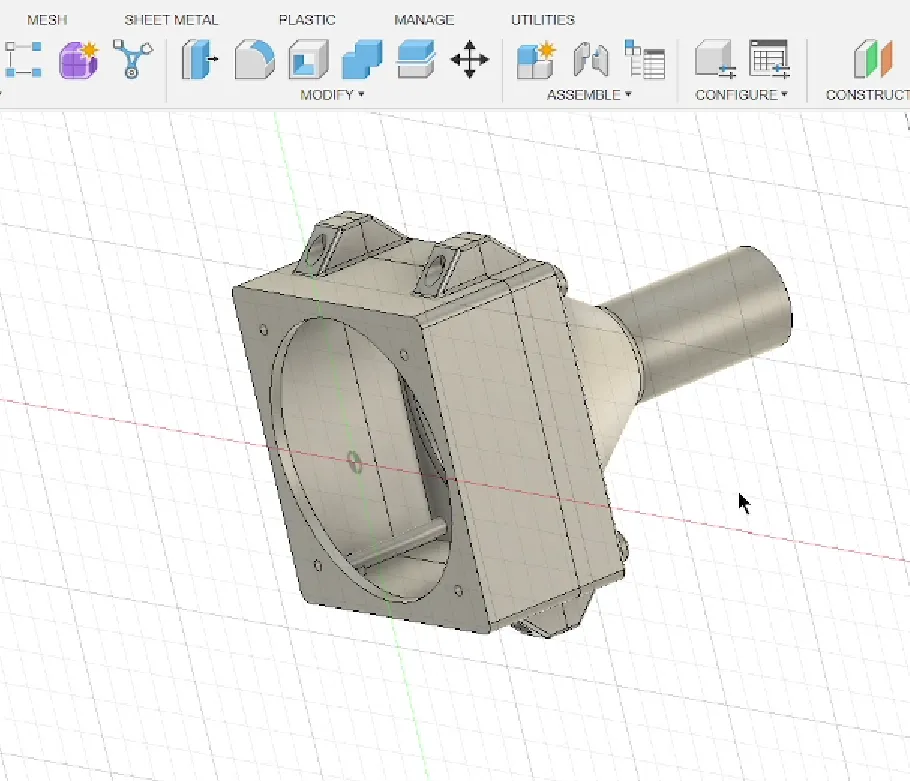The width and height of the screenshot is (910, 781).
Task: Switch to the MANAGE tab
Action: [x=424, y=20]
